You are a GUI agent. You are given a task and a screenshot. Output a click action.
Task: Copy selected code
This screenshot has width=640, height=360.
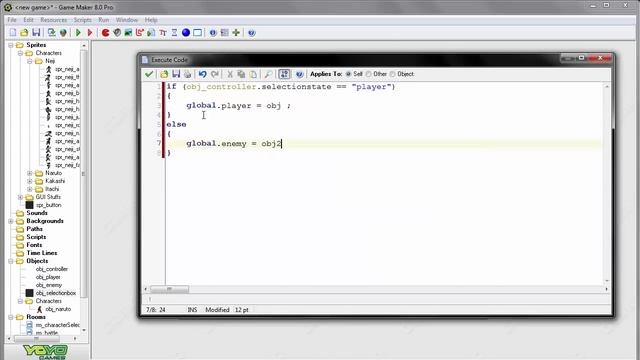(241, 74)
